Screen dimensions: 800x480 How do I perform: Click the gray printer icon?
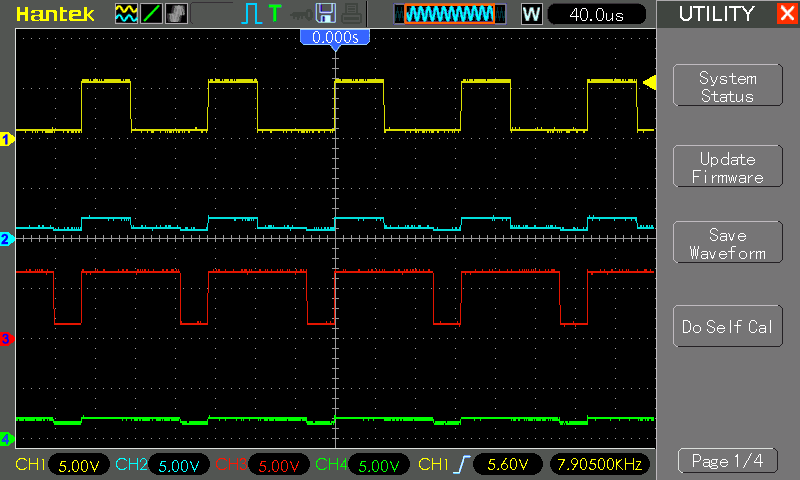[352, 14]
